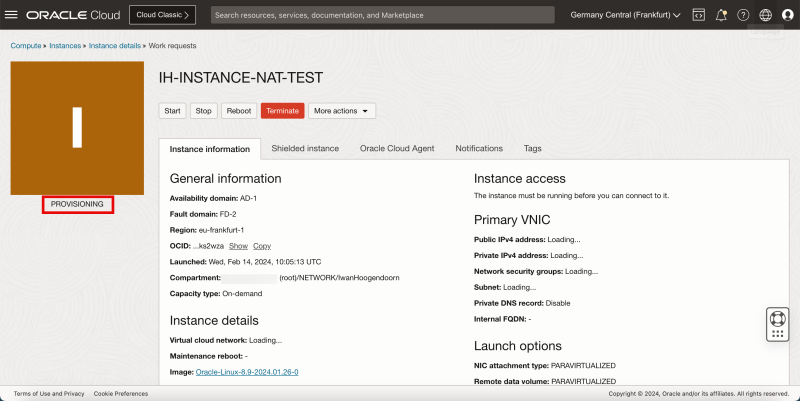Click the Stop button
This screenshot has width=800, height=401.
coord(203,111)
